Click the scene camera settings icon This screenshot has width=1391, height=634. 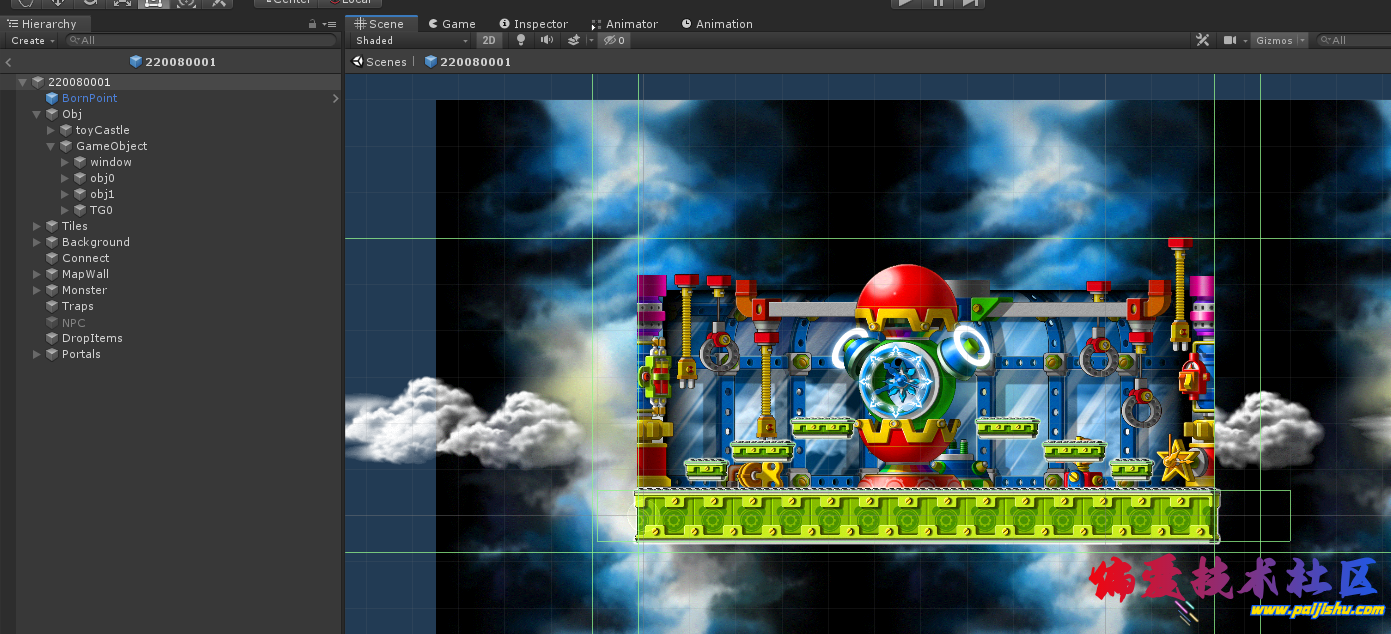[x=1232, y=40]
